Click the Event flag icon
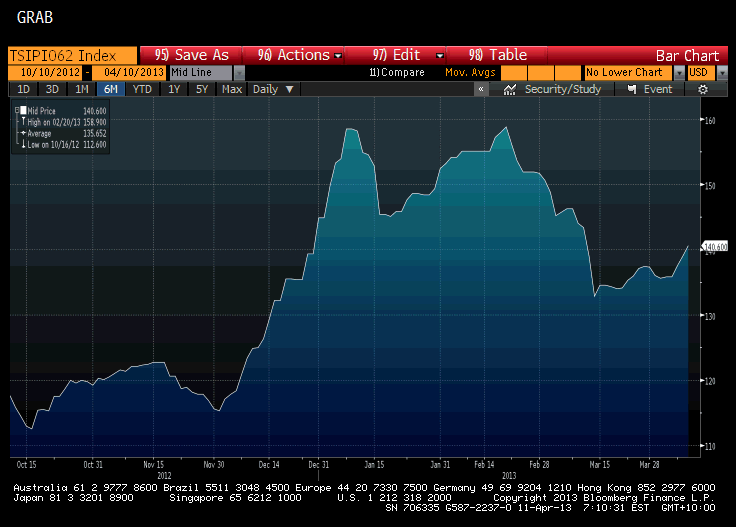Image resolution: width=736 pixels, height=527 pixels. [632, 89]
